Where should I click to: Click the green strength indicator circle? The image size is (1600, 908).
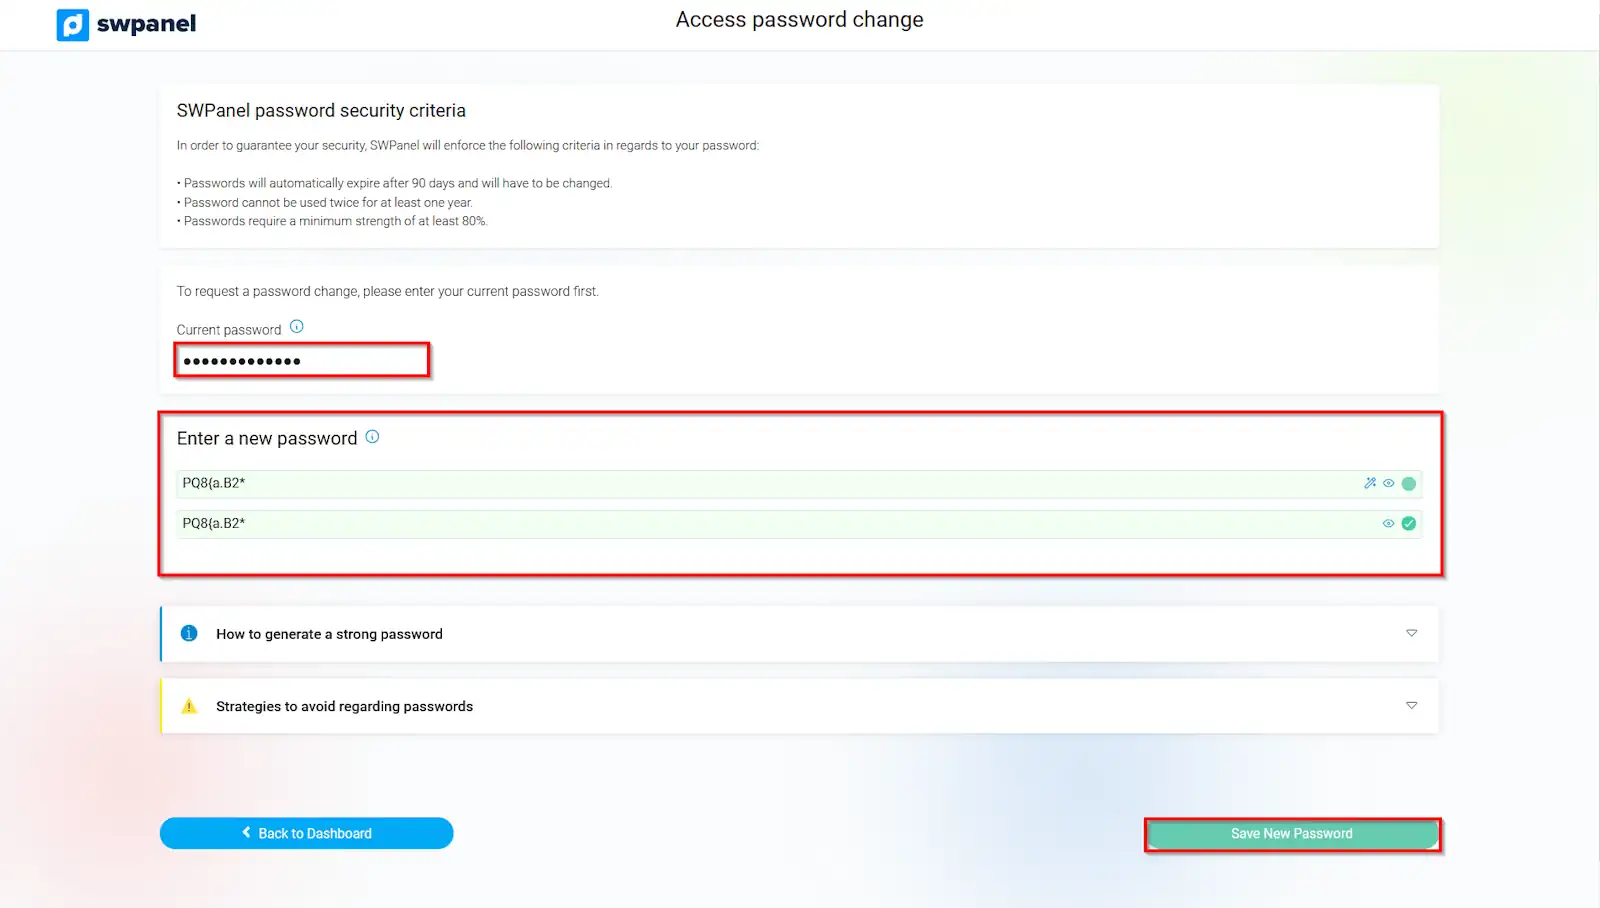pos(1409,484)
